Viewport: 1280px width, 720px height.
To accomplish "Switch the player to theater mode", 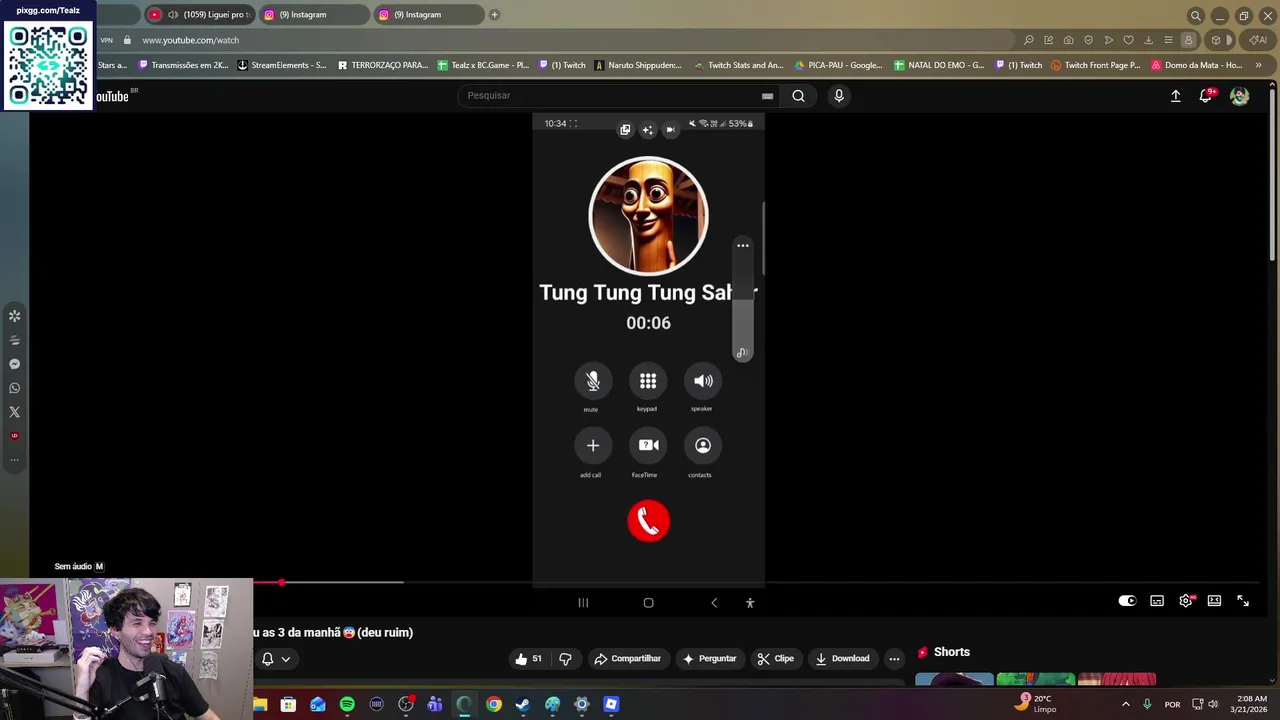I will click(x=1214, y=601).
